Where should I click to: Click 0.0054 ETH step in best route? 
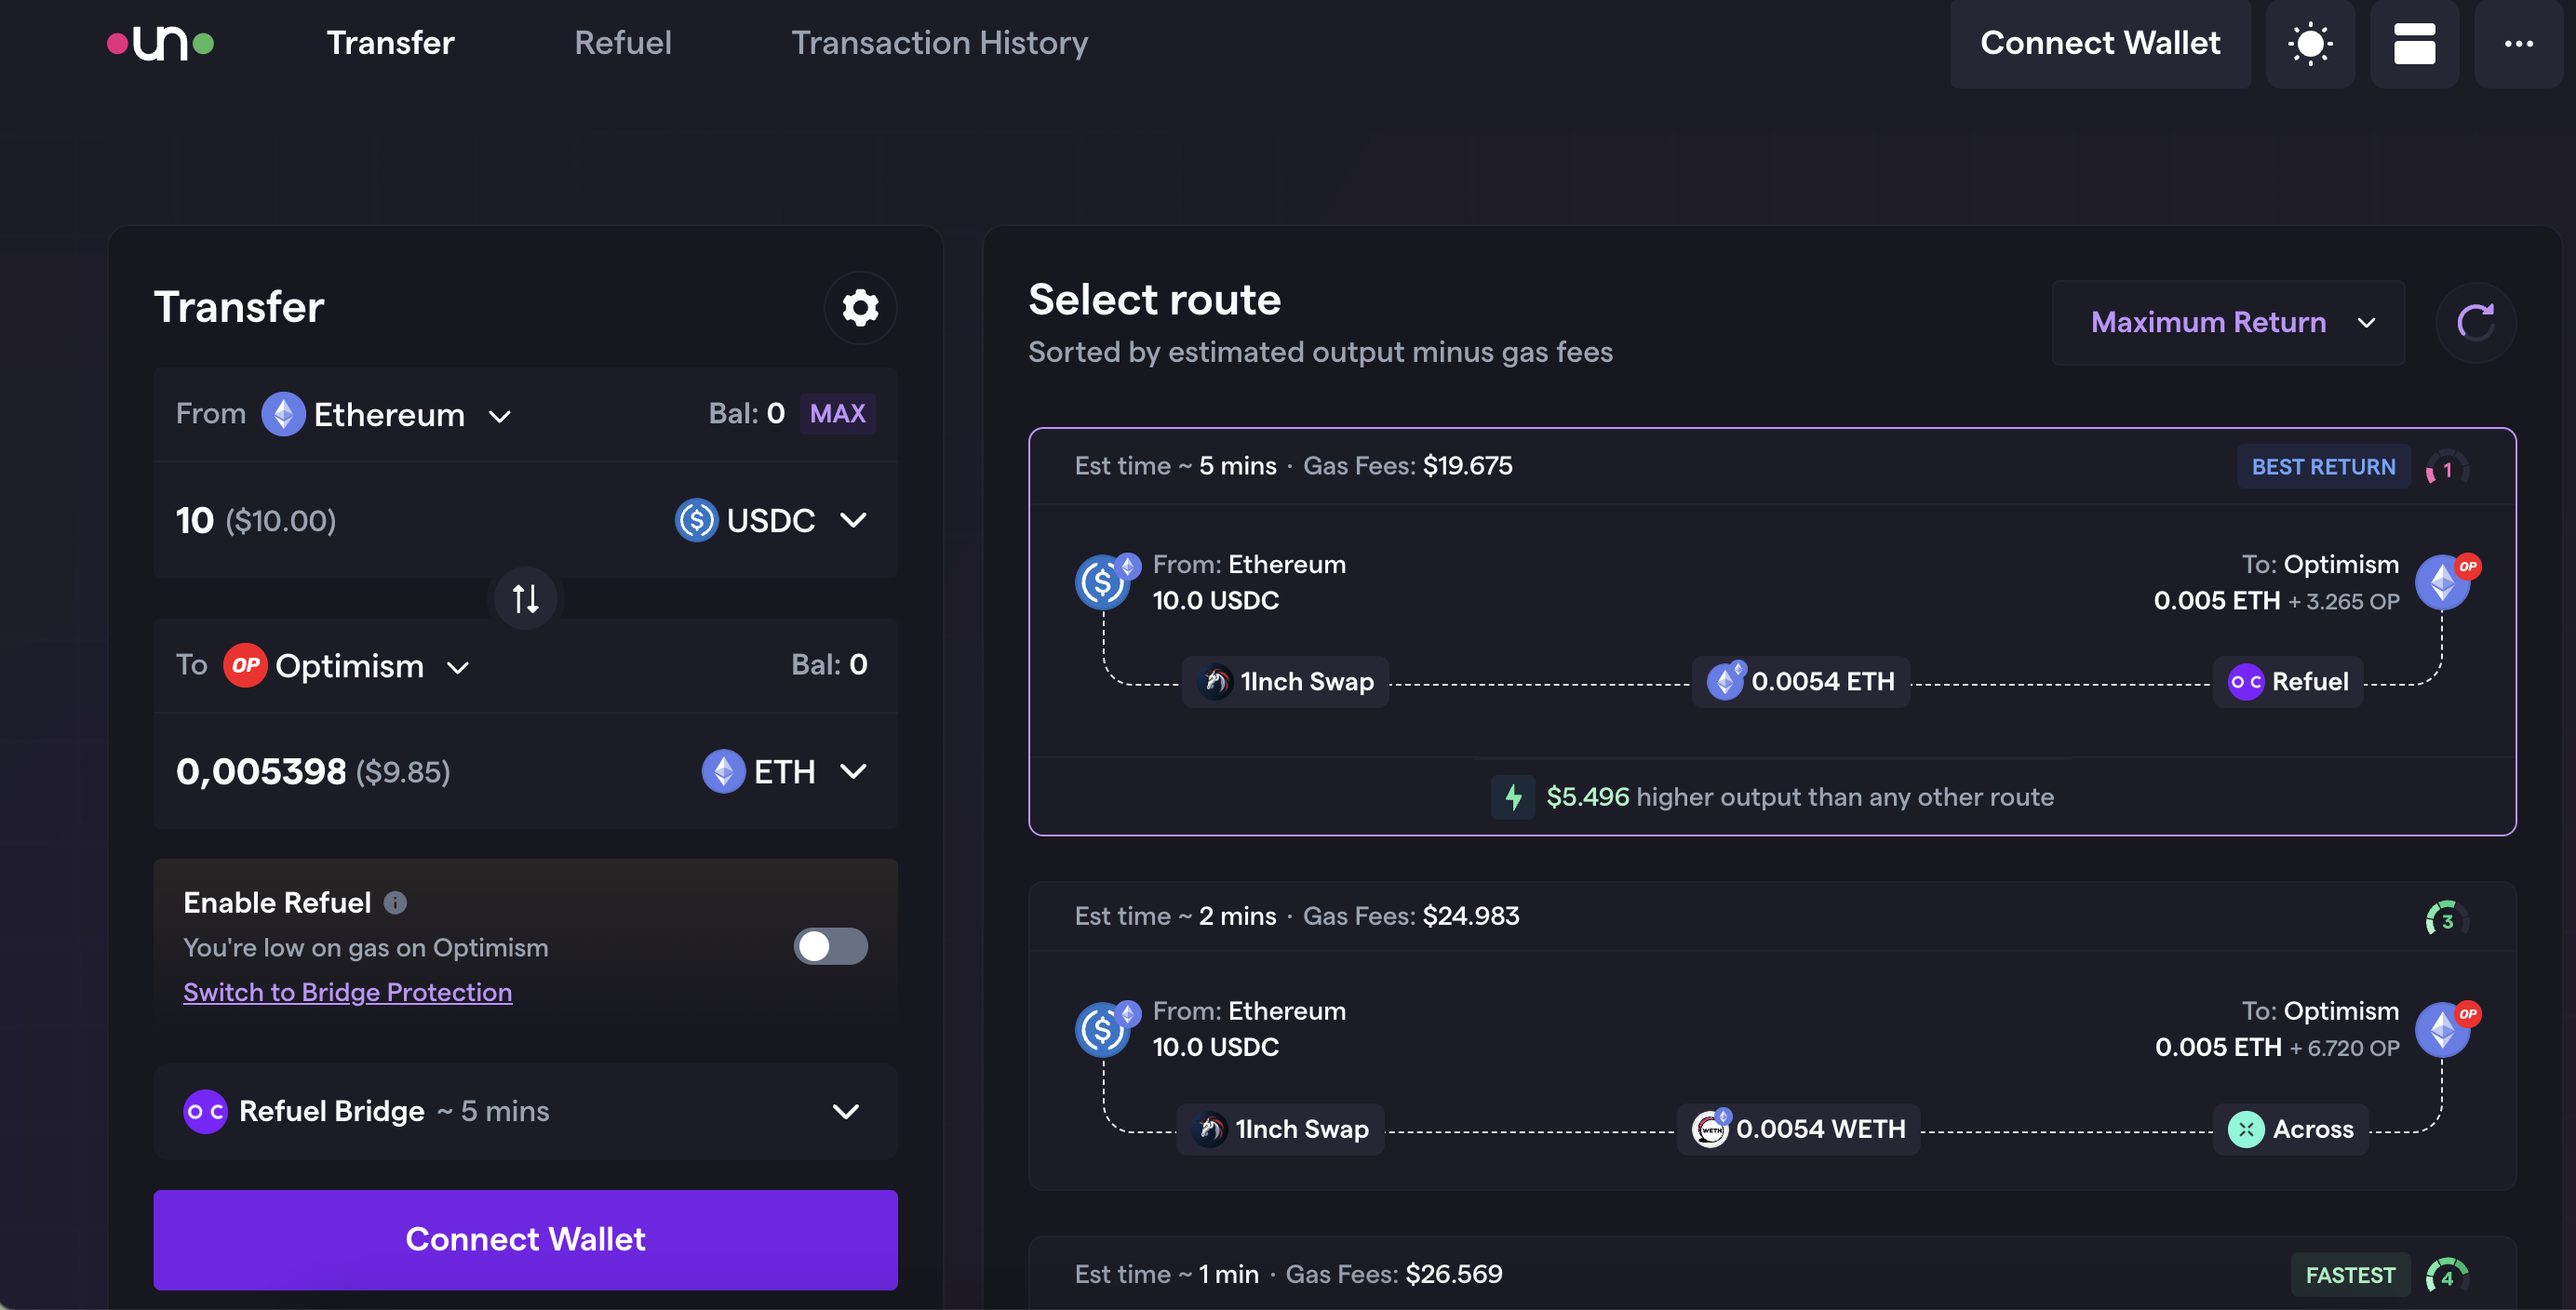(1800, 682)
